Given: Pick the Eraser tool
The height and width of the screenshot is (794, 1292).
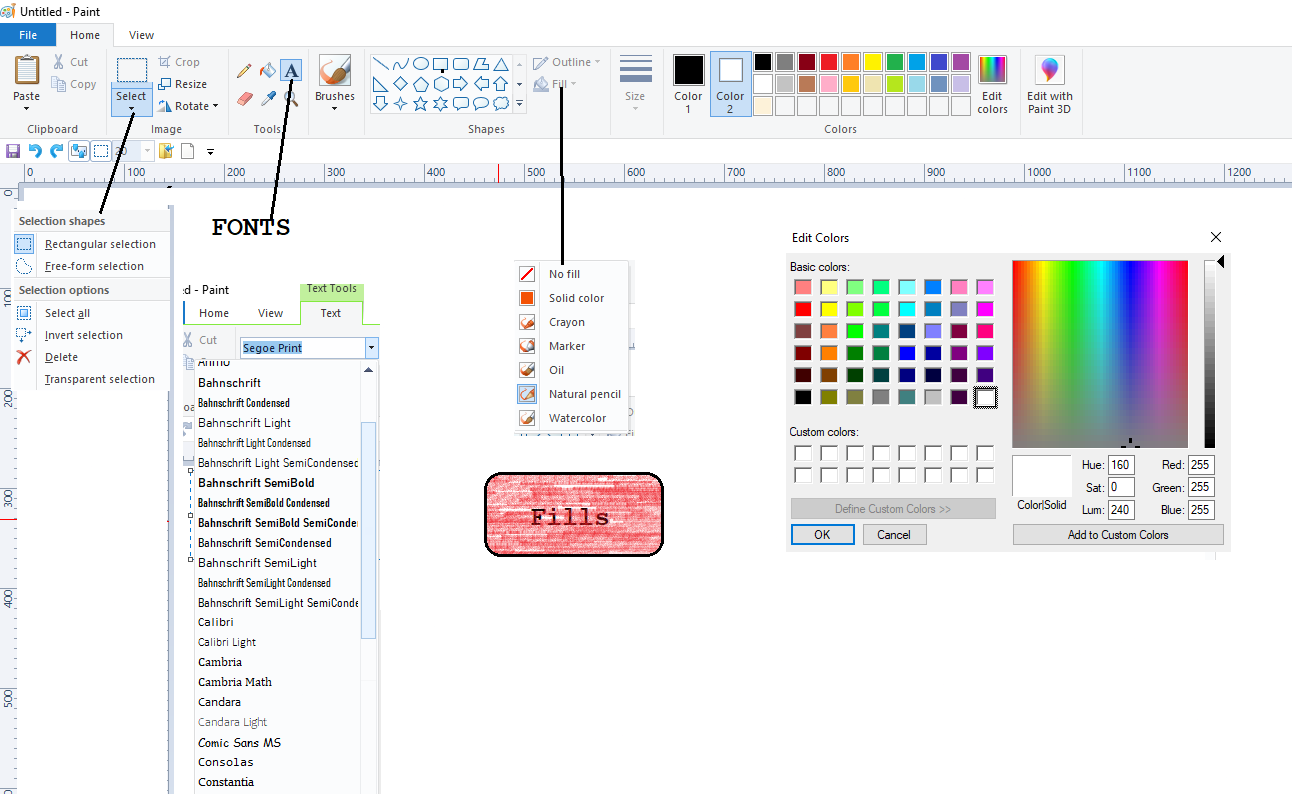Looking at the screenshot, I should (244, 98).
